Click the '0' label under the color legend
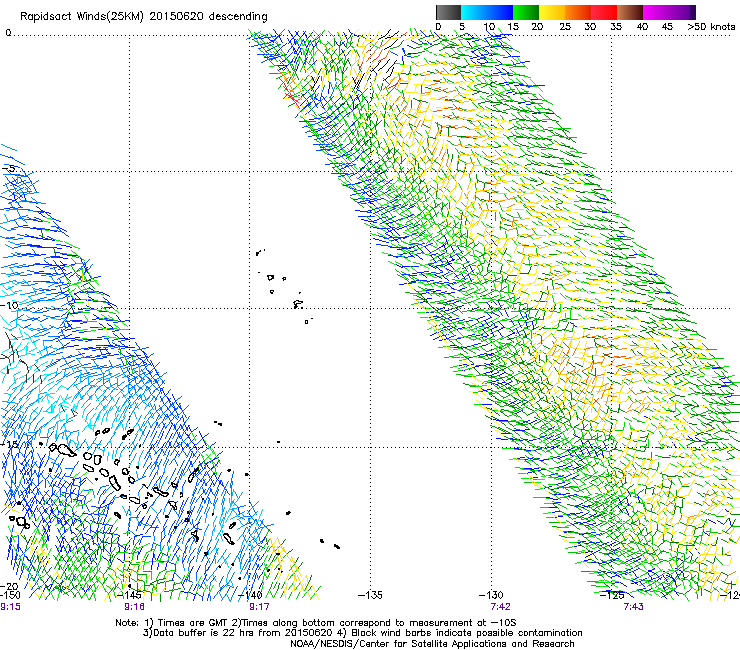740x650 pixels. click(x=438, y=27)
